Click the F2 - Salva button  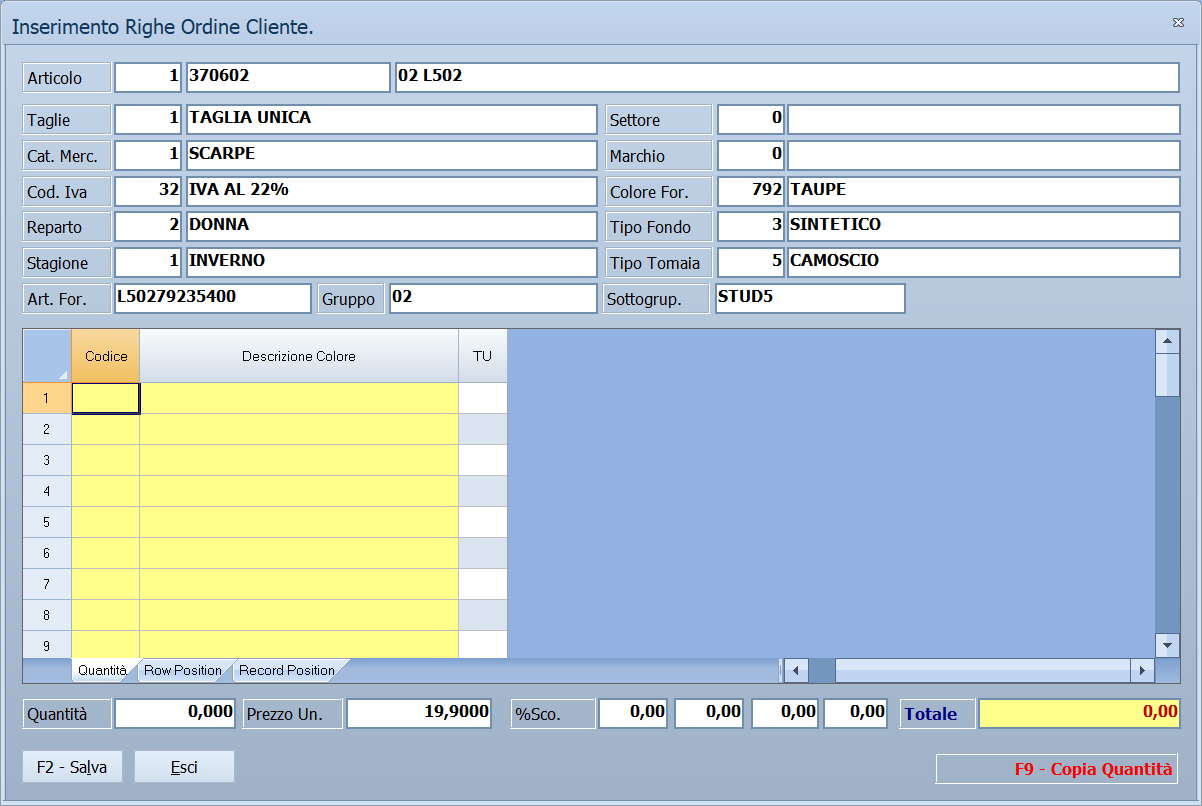tap(73, 767)
